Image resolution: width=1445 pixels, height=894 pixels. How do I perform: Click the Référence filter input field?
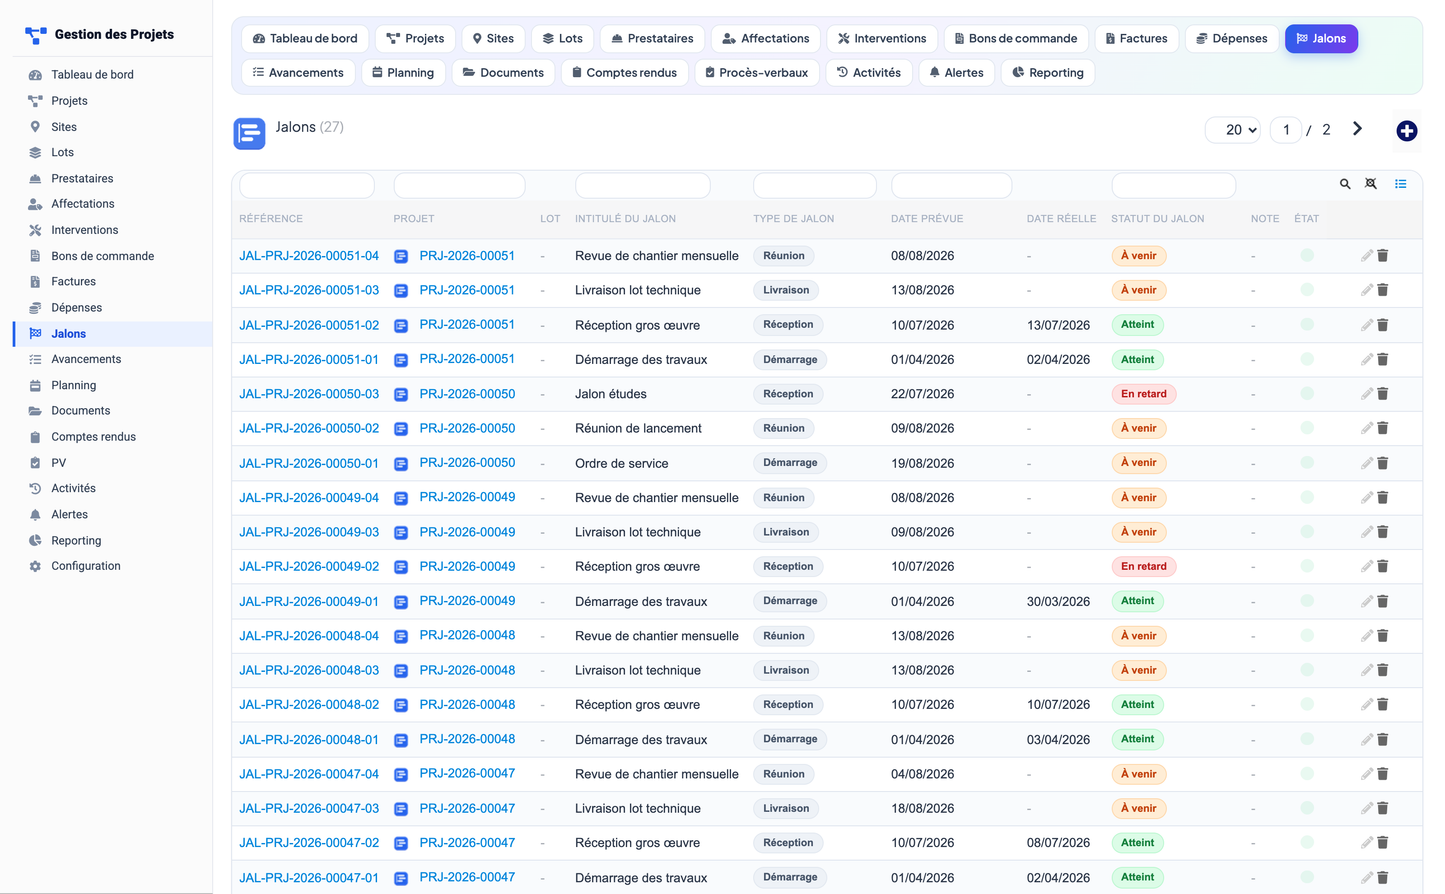pyautogui.click(x=307, y=185)
